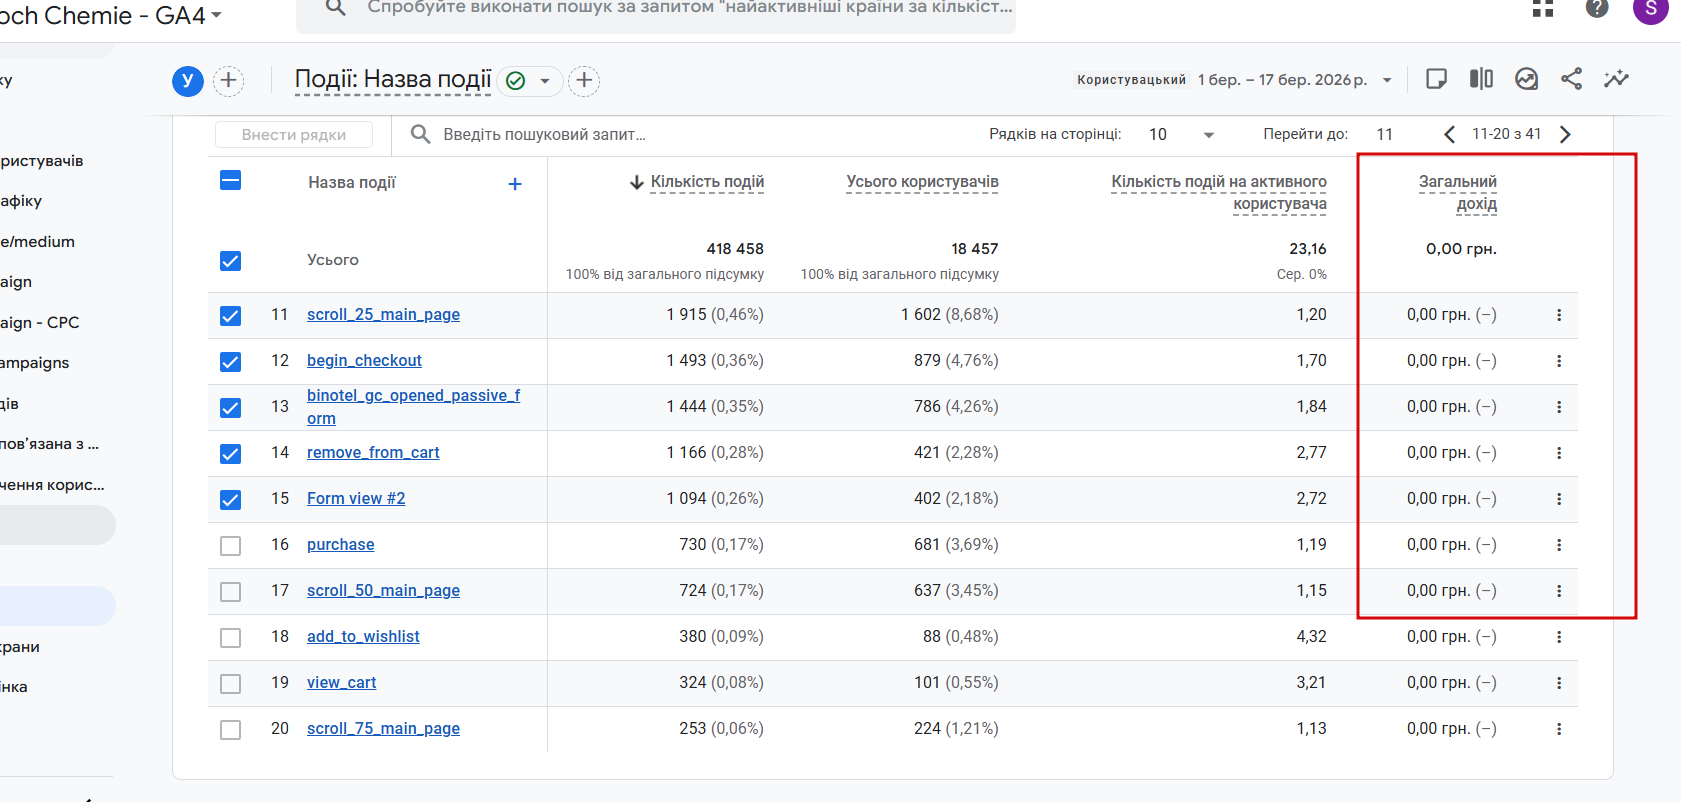Screen dimensions: 1681x802
Task: Go to previous page of rows
Action: tap(1449, 134)
